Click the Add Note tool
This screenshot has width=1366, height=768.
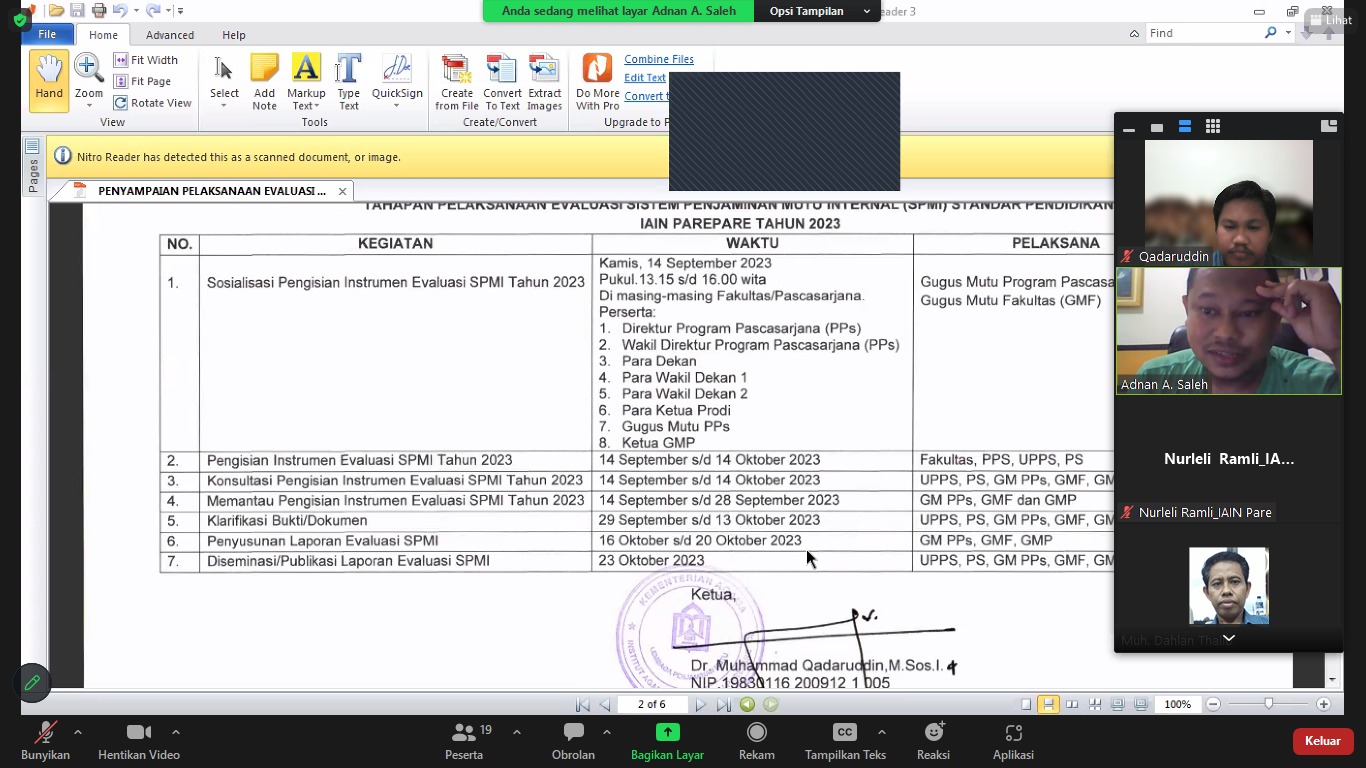(264, 80)
